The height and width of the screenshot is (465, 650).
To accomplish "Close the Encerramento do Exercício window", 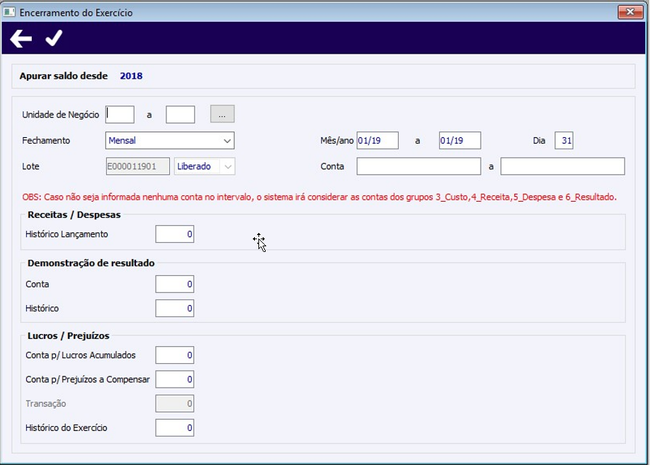I will click(630, 12).
